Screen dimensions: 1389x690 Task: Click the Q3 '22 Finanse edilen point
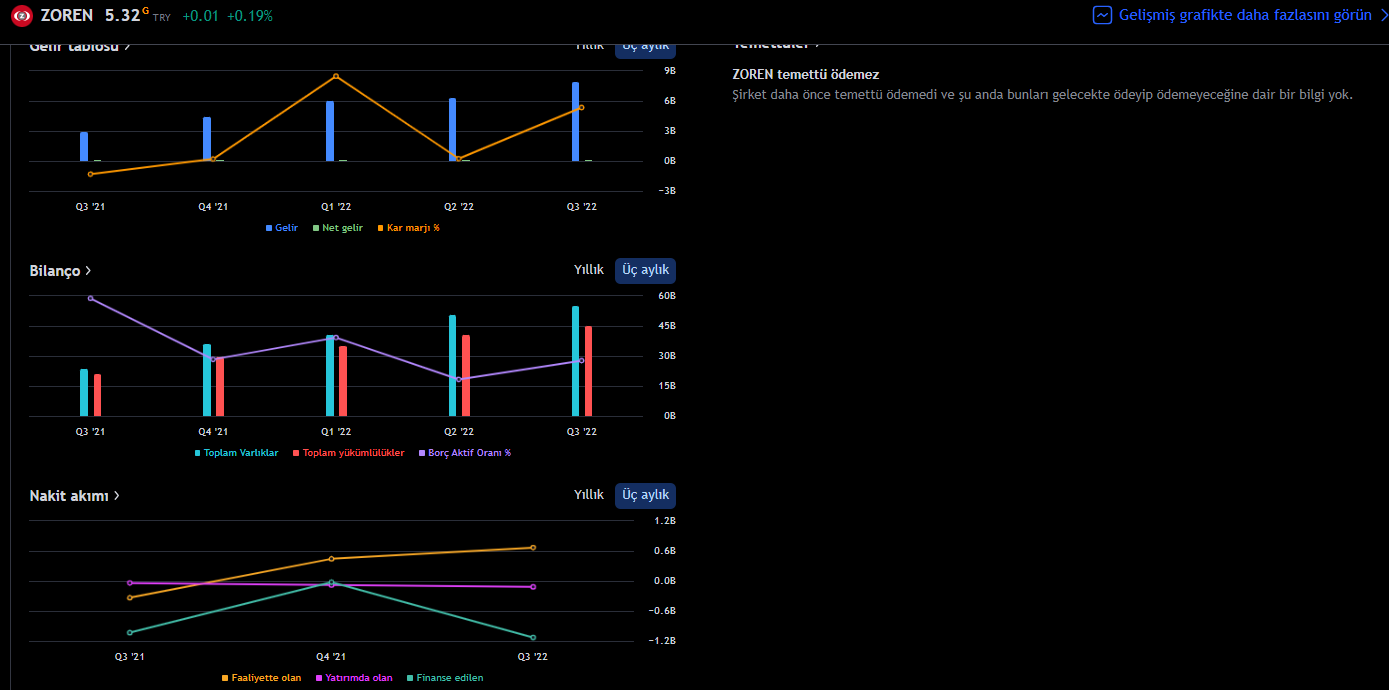(x=533, y=637)
